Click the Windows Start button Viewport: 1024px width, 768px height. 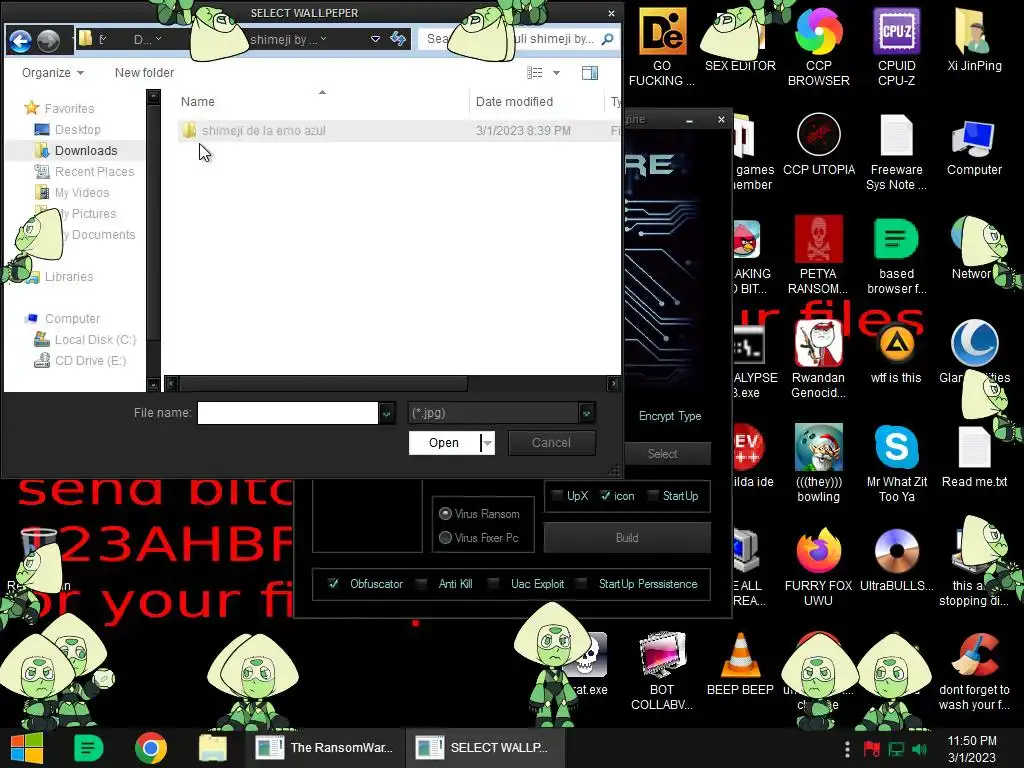[x=26, y=748]
